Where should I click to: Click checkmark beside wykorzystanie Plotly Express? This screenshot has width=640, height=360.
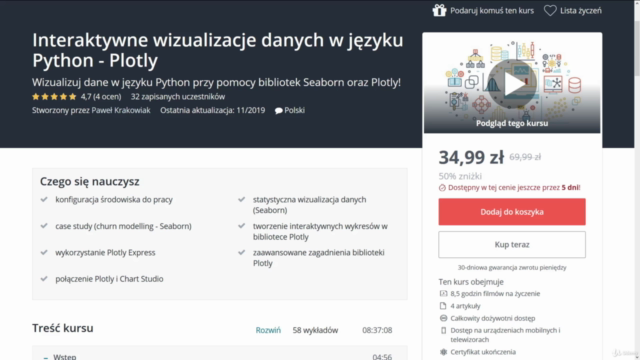(44, 252)
